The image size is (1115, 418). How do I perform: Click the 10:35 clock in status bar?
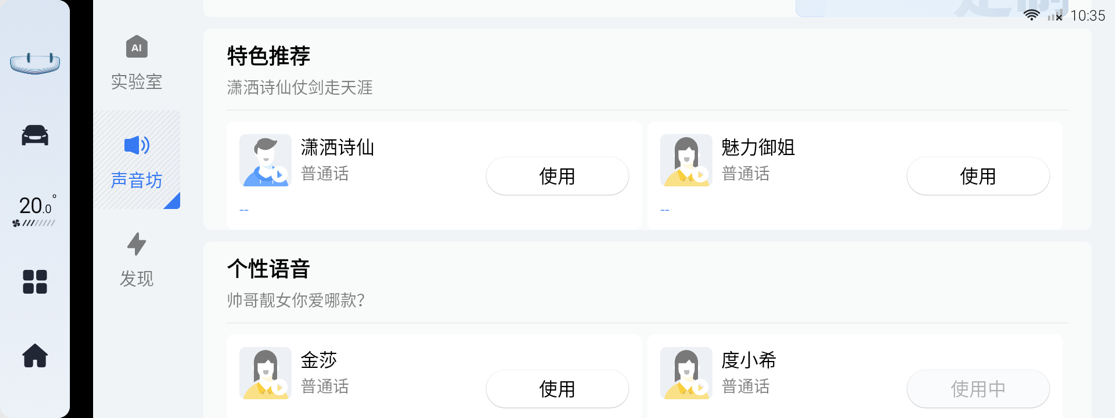[x=1088, y=16]
